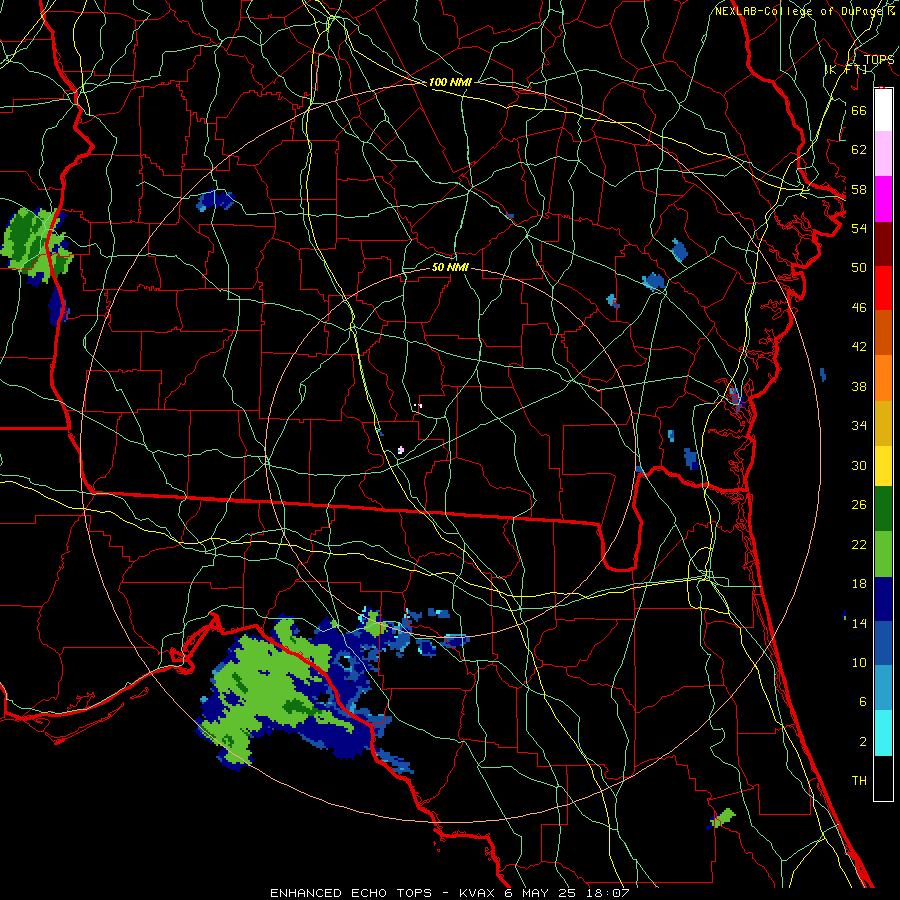This screenshot has width=900, height=900.
Task: Pick the dark orange legend swatch
Action: point(883,333)
